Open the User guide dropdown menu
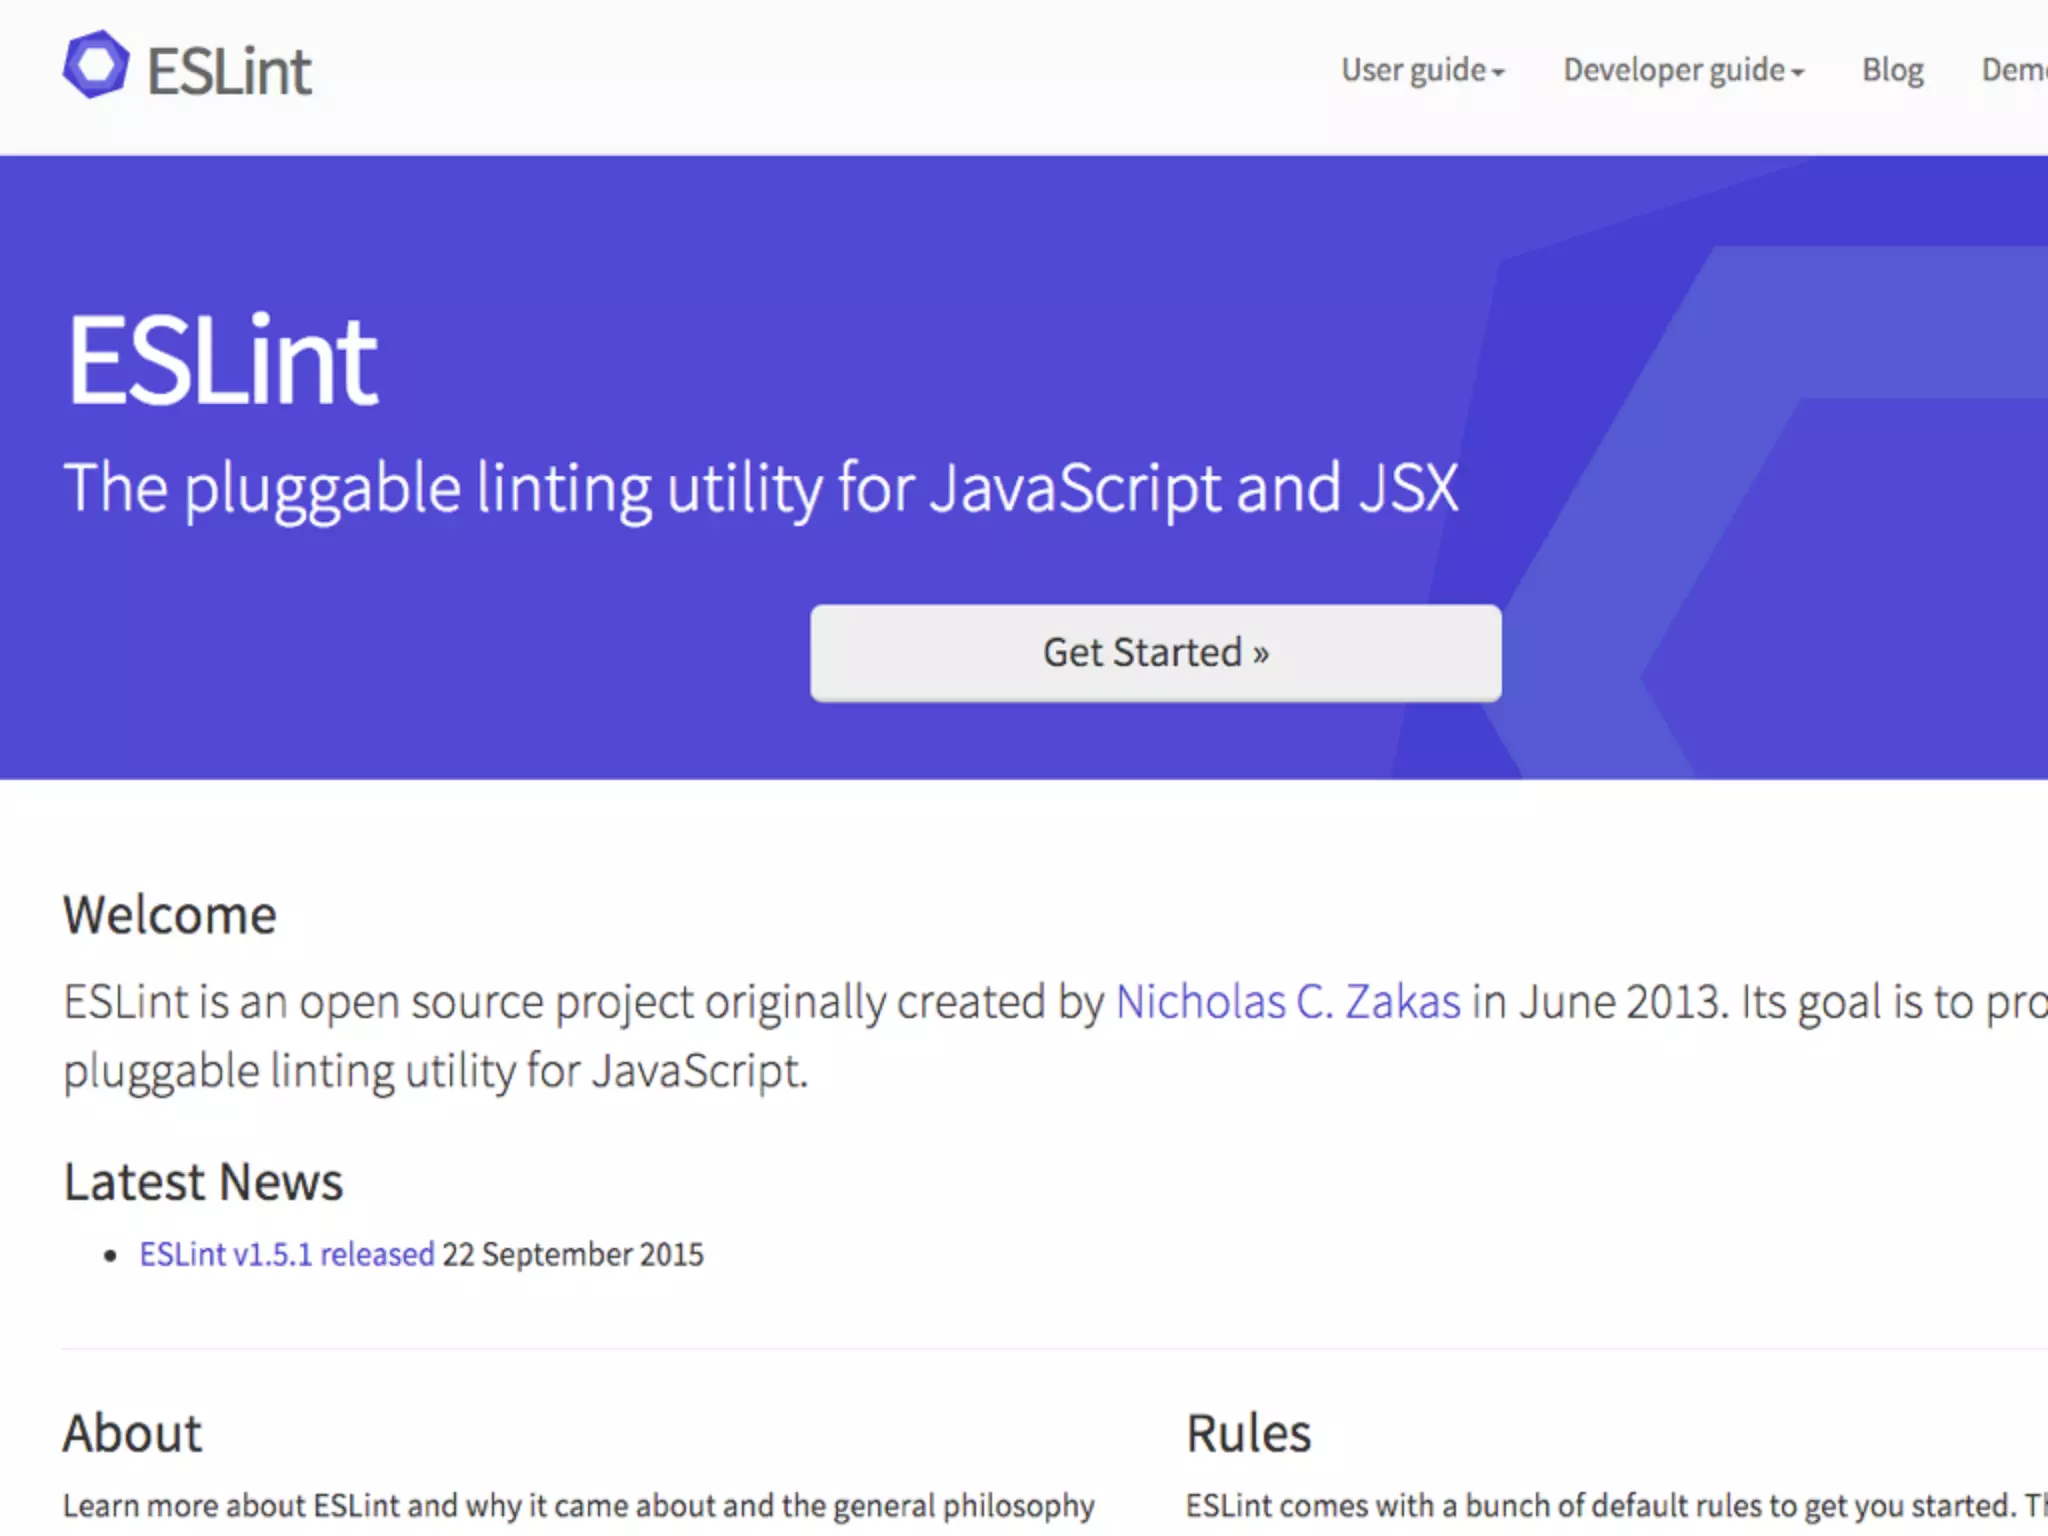Image resolution: width=2048 pixels, height=1536 pixels. (1413, 70)
